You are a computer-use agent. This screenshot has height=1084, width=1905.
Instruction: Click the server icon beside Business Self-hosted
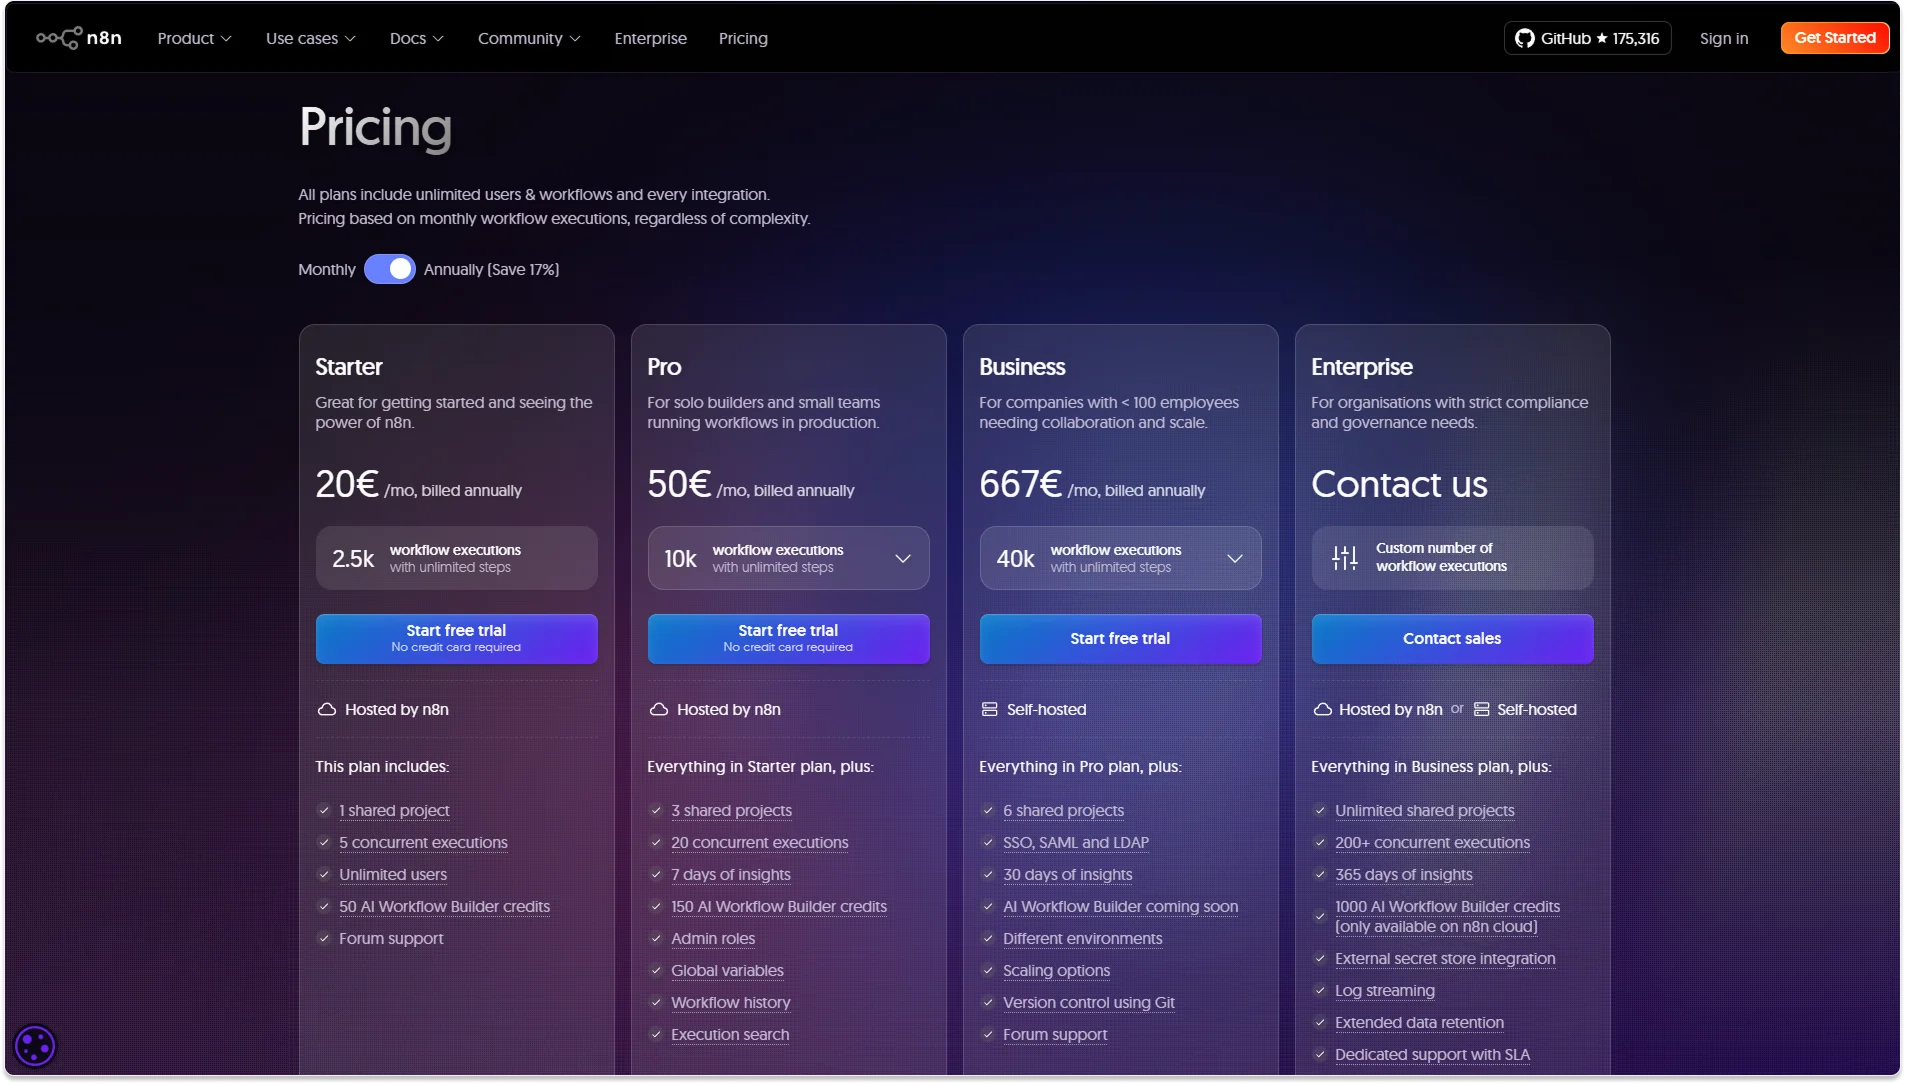point(990,709)
